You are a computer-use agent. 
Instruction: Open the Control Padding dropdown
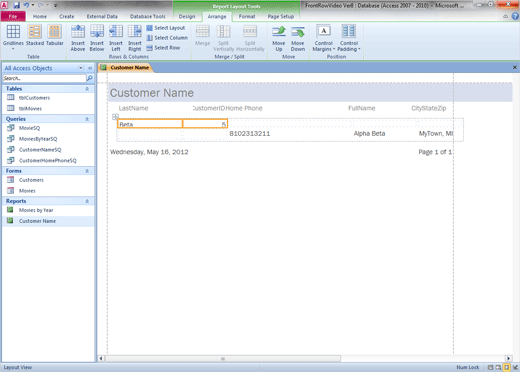tap(349, 38)
